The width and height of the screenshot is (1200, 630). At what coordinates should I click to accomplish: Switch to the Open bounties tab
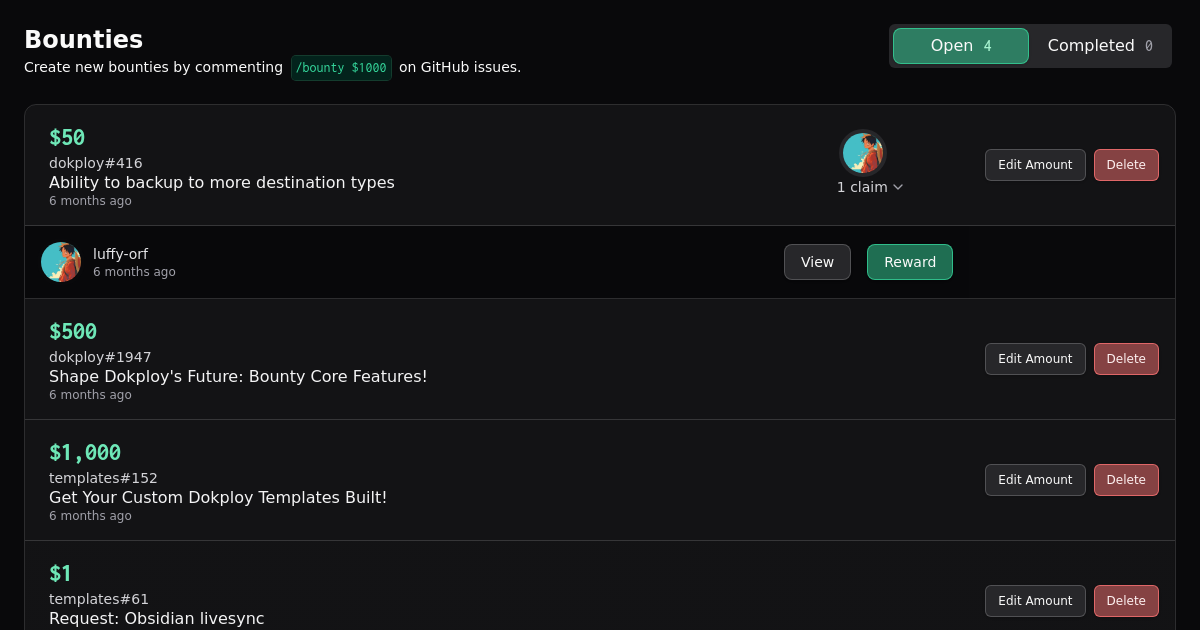(960, 46)
